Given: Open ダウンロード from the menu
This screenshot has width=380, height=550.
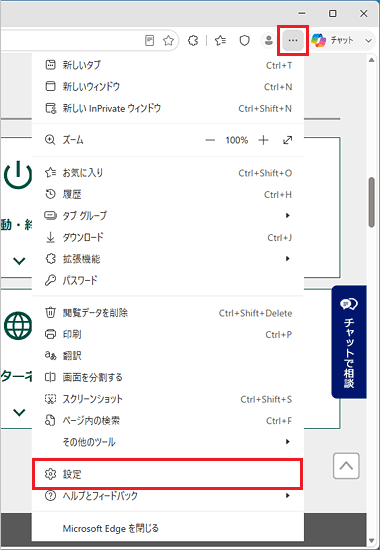Looking at the screenshot, I should click(168, 237).
